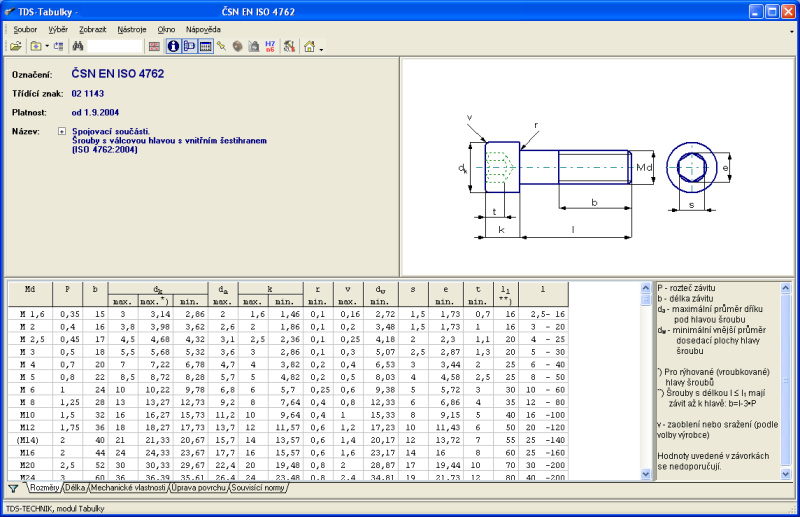Viewport: 800px width, 517px height.
Task: Select the M 4 row label
Action: 27,365
